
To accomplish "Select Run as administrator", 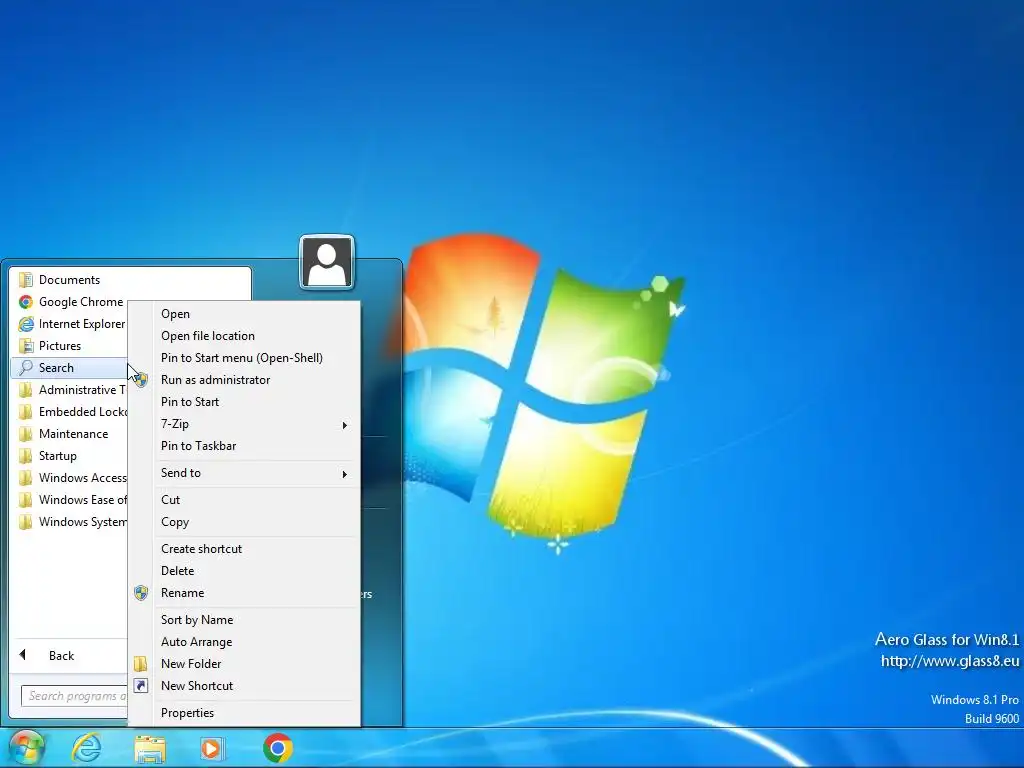I will (244, 380).
